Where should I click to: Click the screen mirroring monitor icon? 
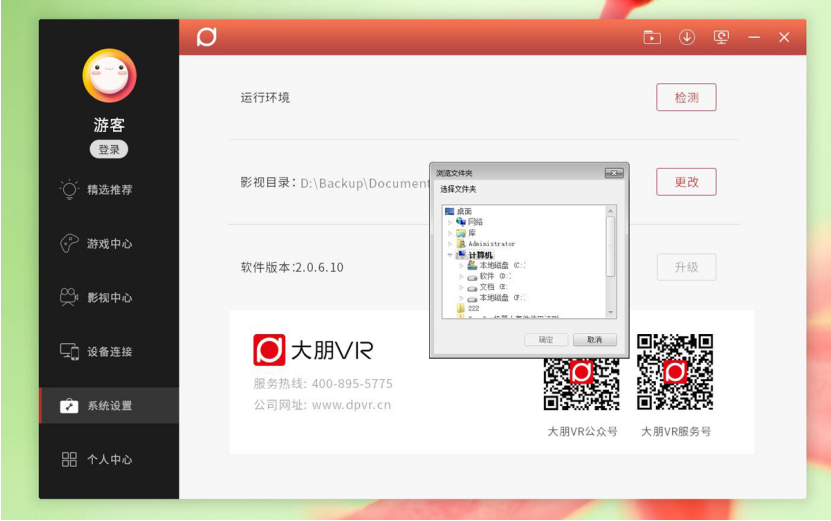721,37
